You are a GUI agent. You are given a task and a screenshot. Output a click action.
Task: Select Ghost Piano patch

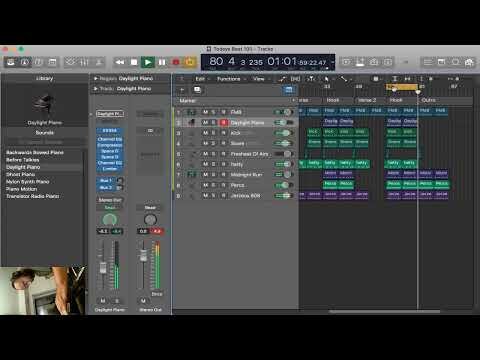pyautogui.click(x=20, y=174)
